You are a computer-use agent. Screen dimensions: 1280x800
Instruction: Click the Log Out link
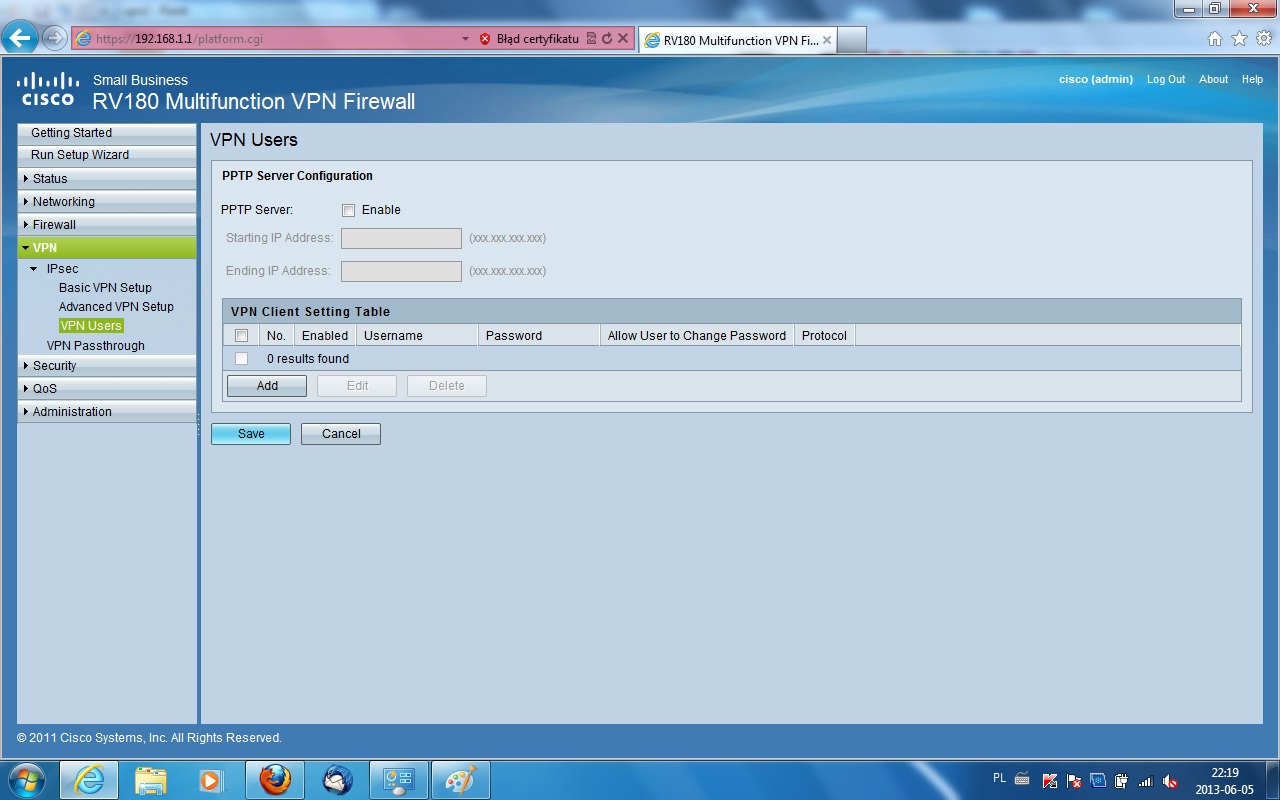(1166, 79)
